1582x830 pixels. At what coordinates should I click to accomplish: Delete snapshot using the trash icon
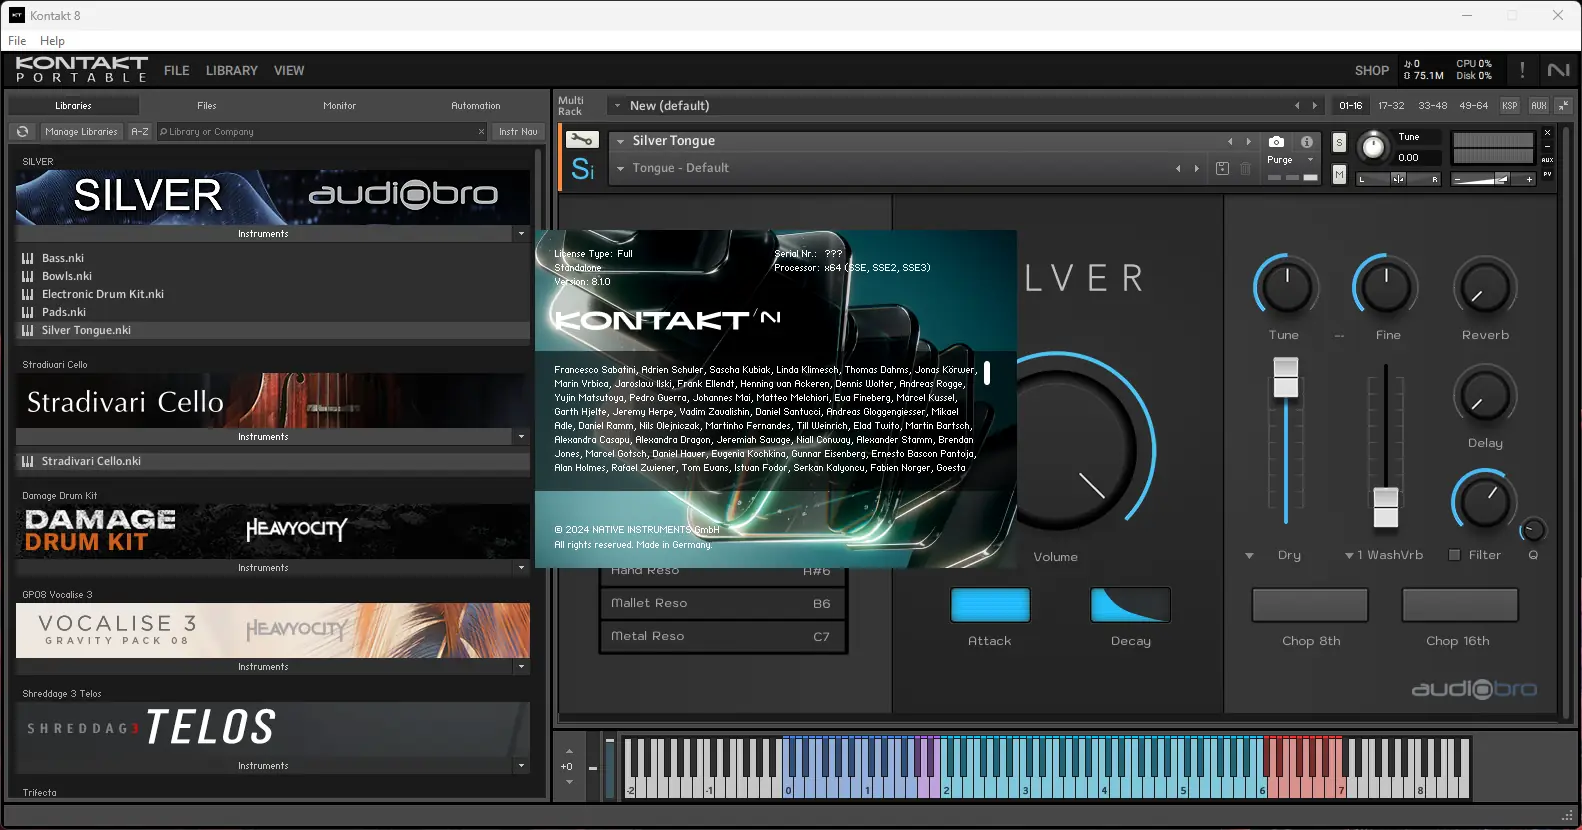(1245, 168)
